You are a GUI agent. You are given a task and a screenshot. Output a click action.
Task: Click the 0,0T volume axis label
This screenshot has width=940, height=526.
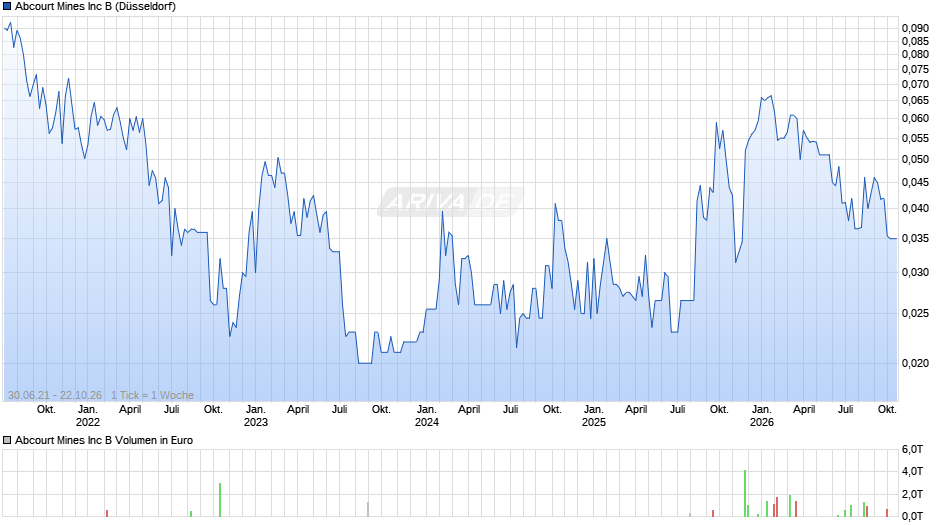point(912,516)
